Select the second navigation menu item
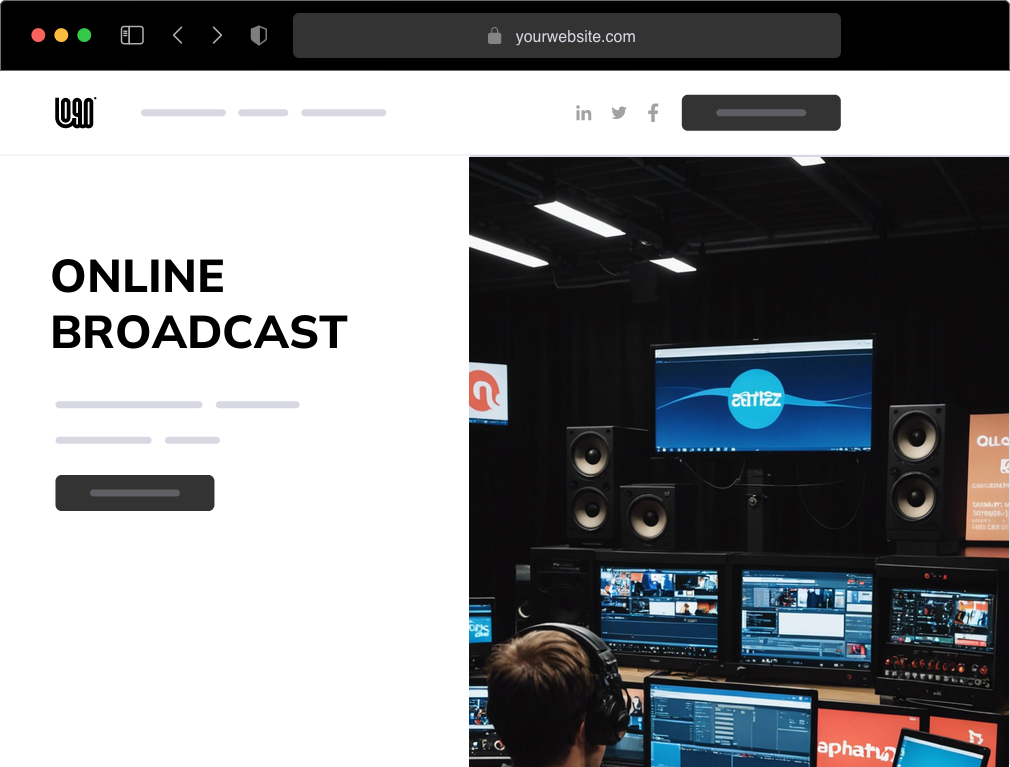This screenshot has height=767, width=1010. (262, 112)
